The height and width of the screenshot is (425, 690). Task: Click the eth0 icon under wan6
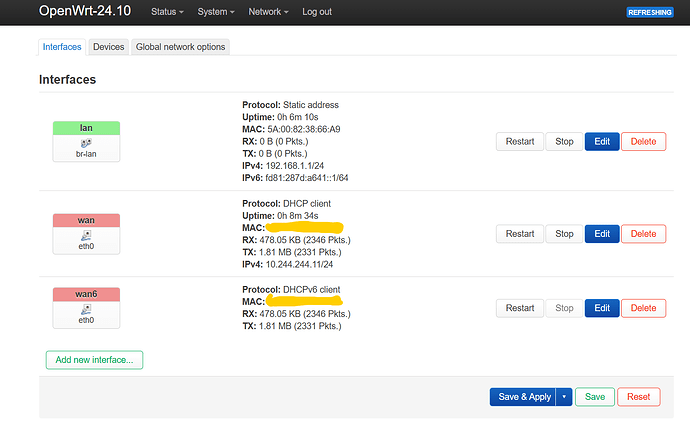click(x=85, y=310)
